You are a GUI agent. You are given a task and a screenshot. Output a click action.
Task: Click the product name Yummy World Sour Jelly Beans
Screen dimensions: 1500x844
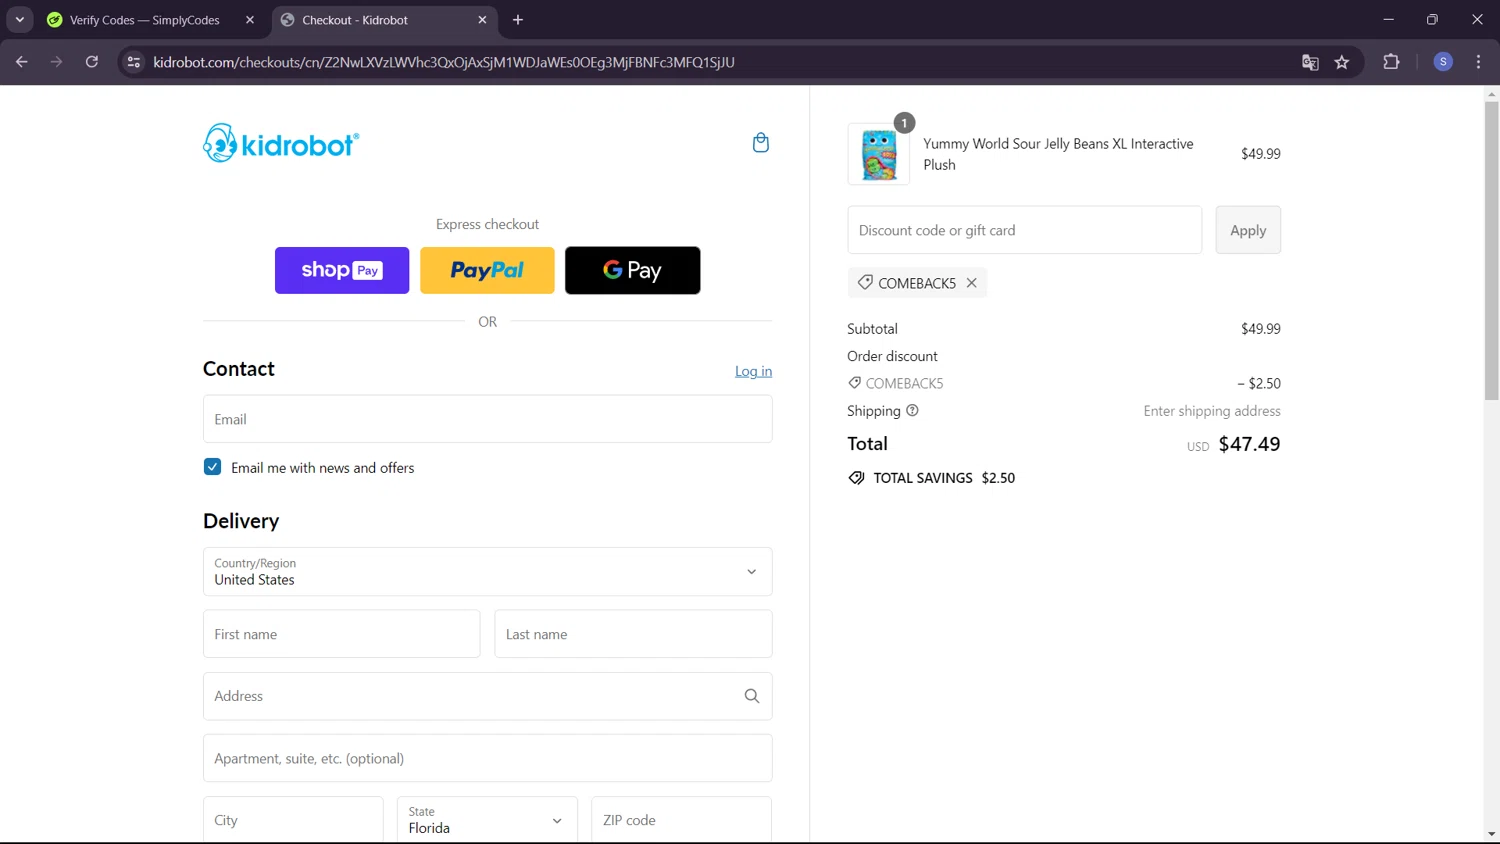click(x=1058, y=154)
